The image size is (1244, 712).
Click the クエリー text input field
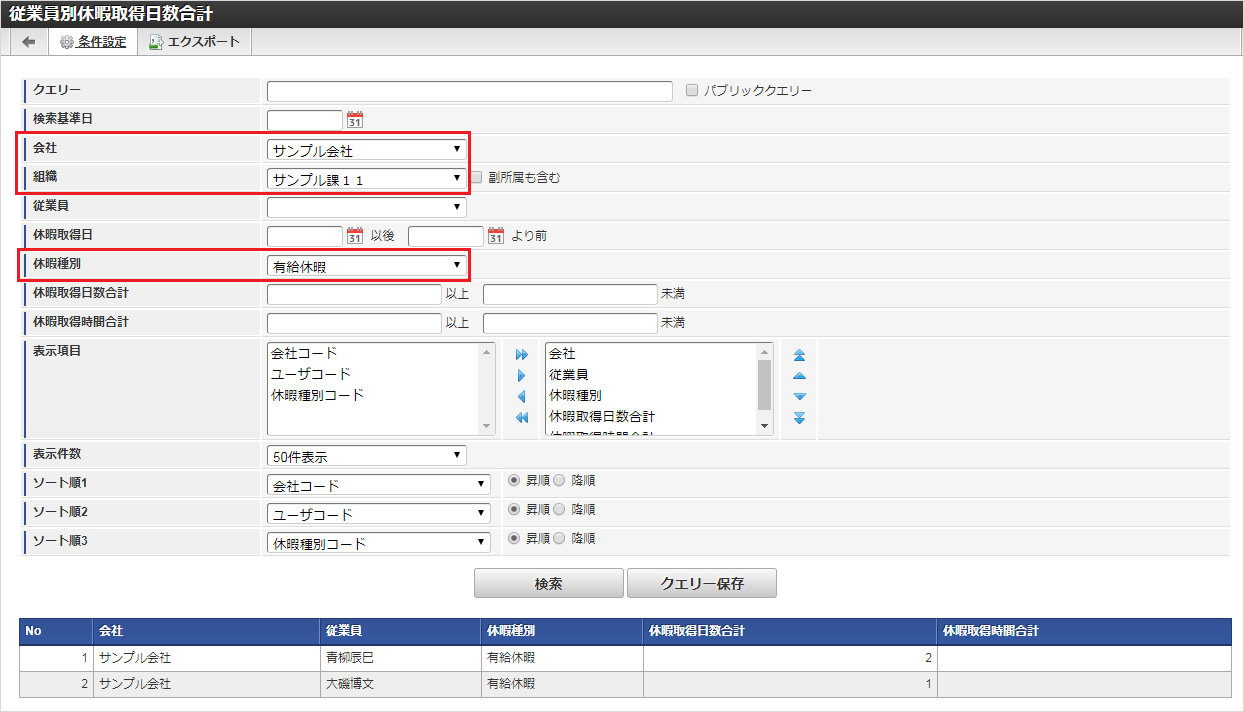point(469,92)
